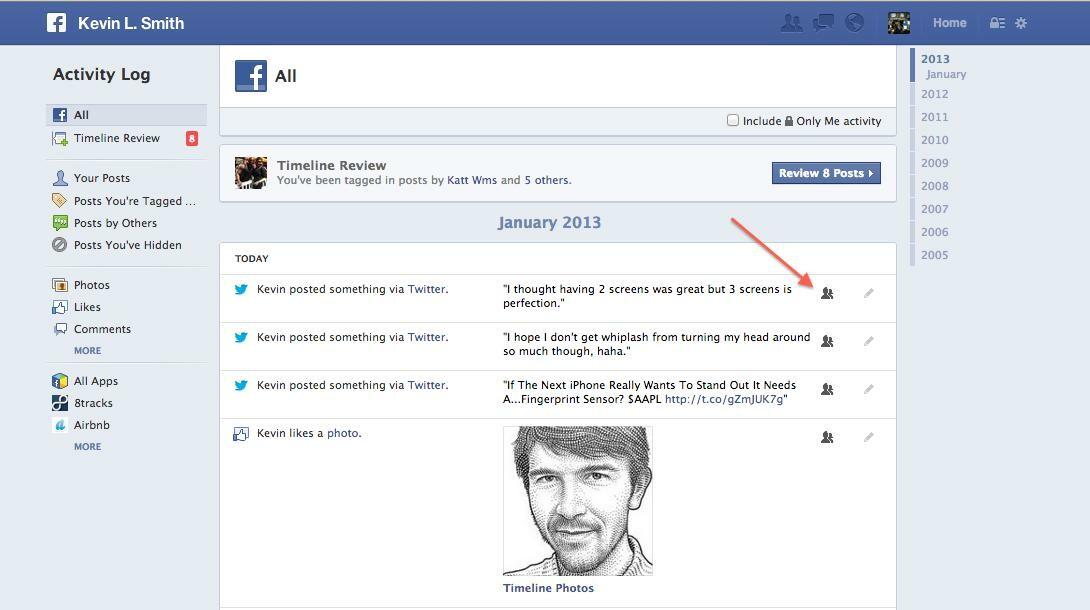The width and height of the screenshot is (1090, 610).
Task: Open the liked portrait photo thumbnail
Action: click(578, 501)
